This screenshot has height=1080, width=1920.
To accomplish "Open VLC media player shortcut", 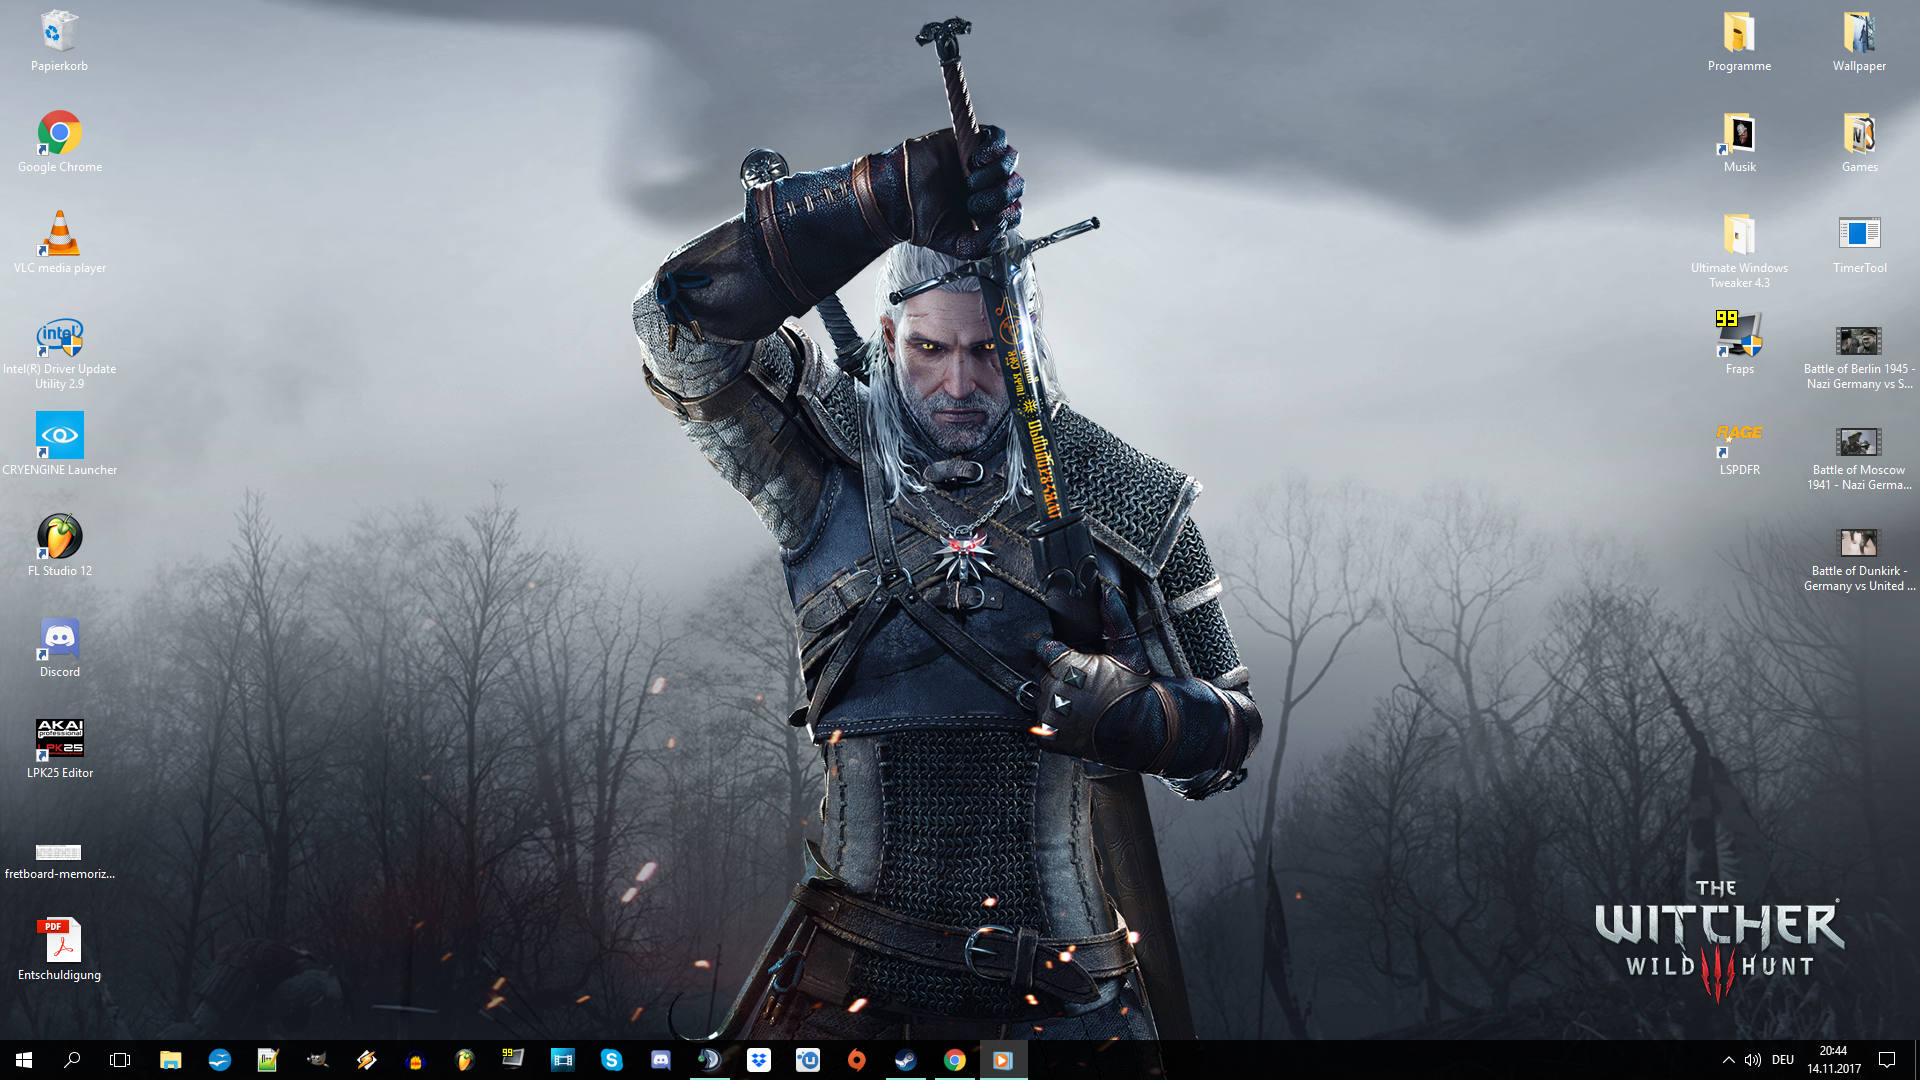I will point(60,235).
